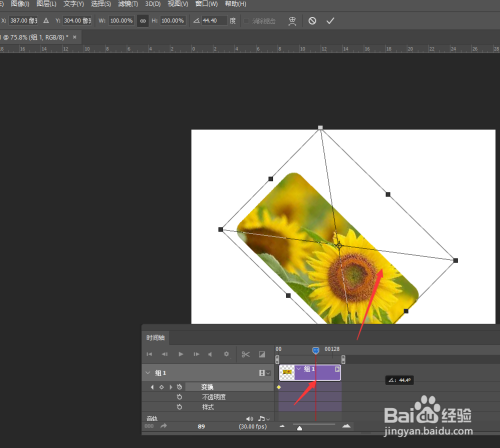Open the 视图(V) menu
Image resolution: width=500 pixels, height=448 pixels.
pyautogui.click(x=178, y=4)
